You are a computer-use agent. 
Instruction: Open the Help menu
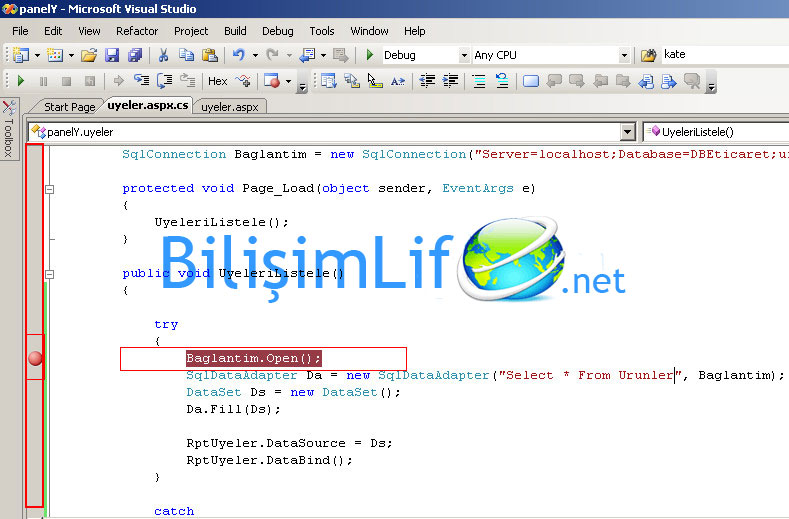(415, 31)
